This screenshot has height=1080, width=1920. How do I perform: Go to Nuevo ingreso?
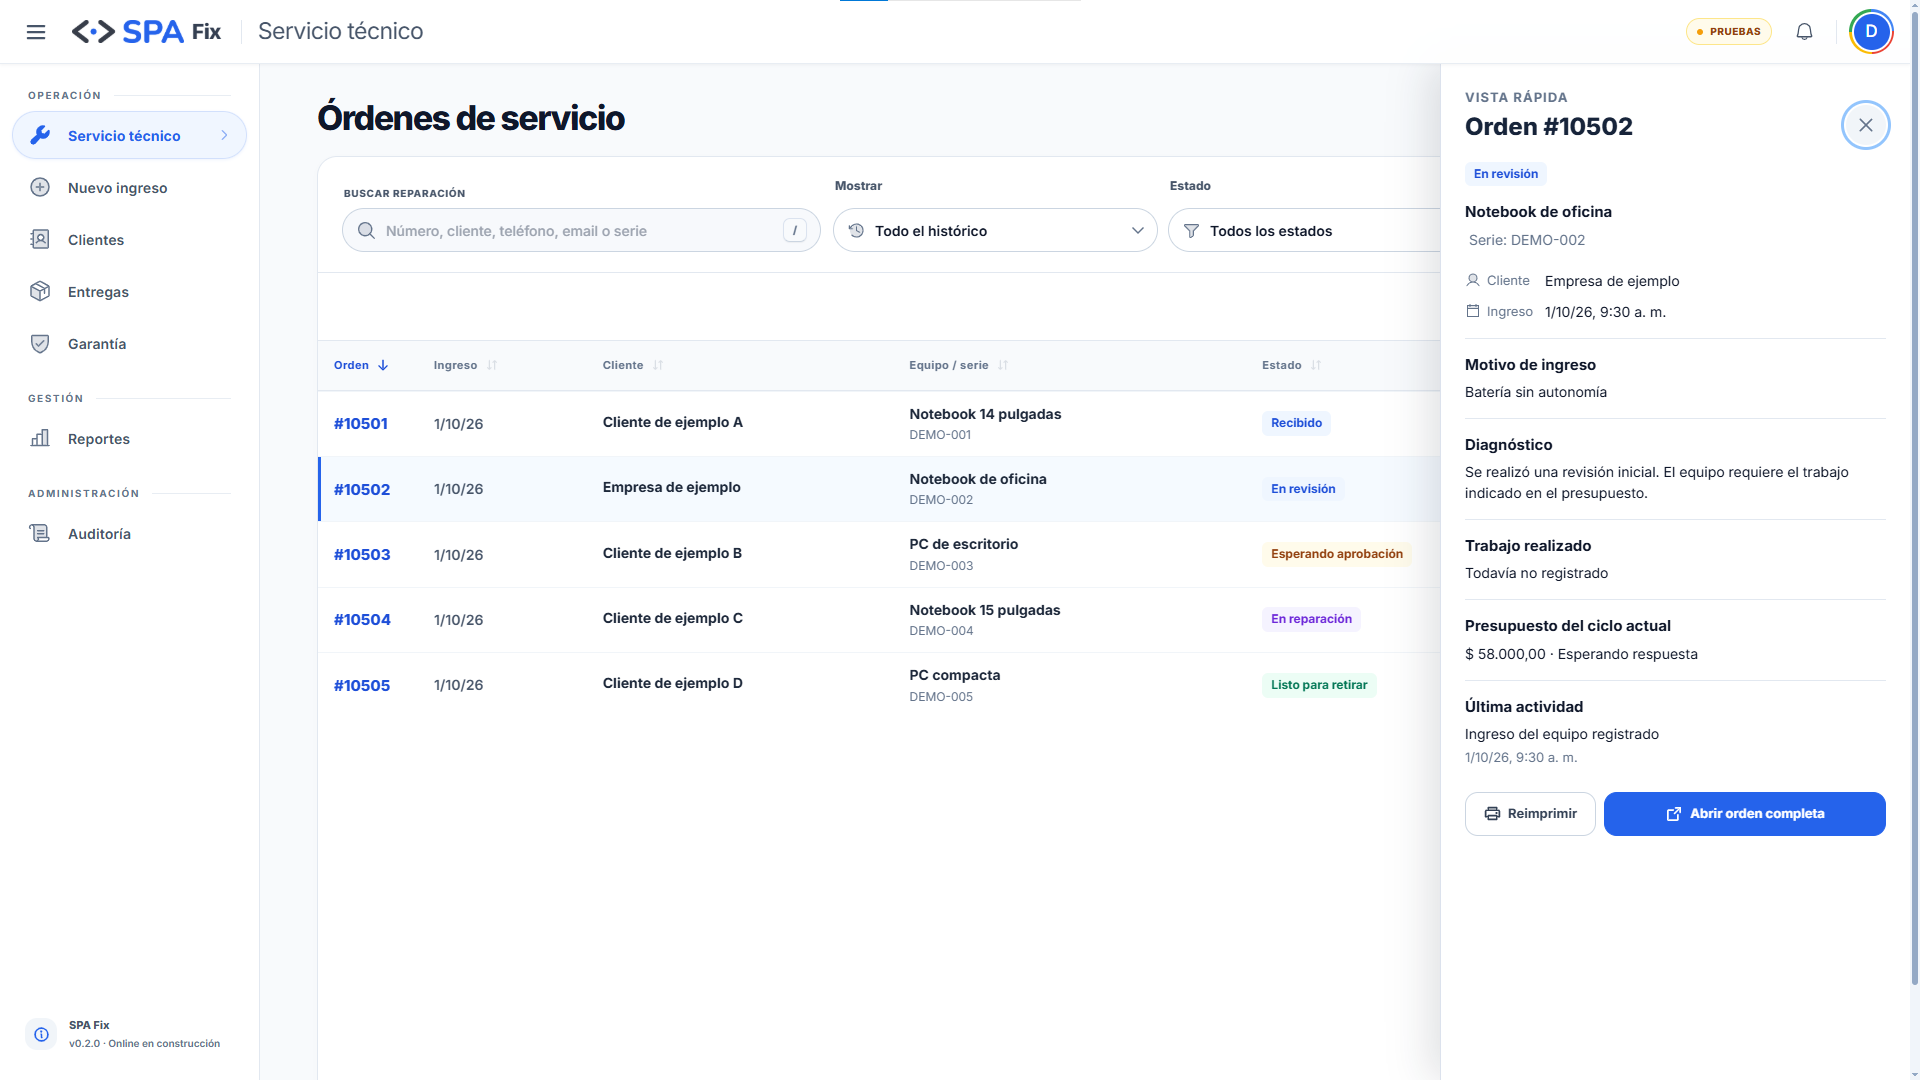click(129, 187)
